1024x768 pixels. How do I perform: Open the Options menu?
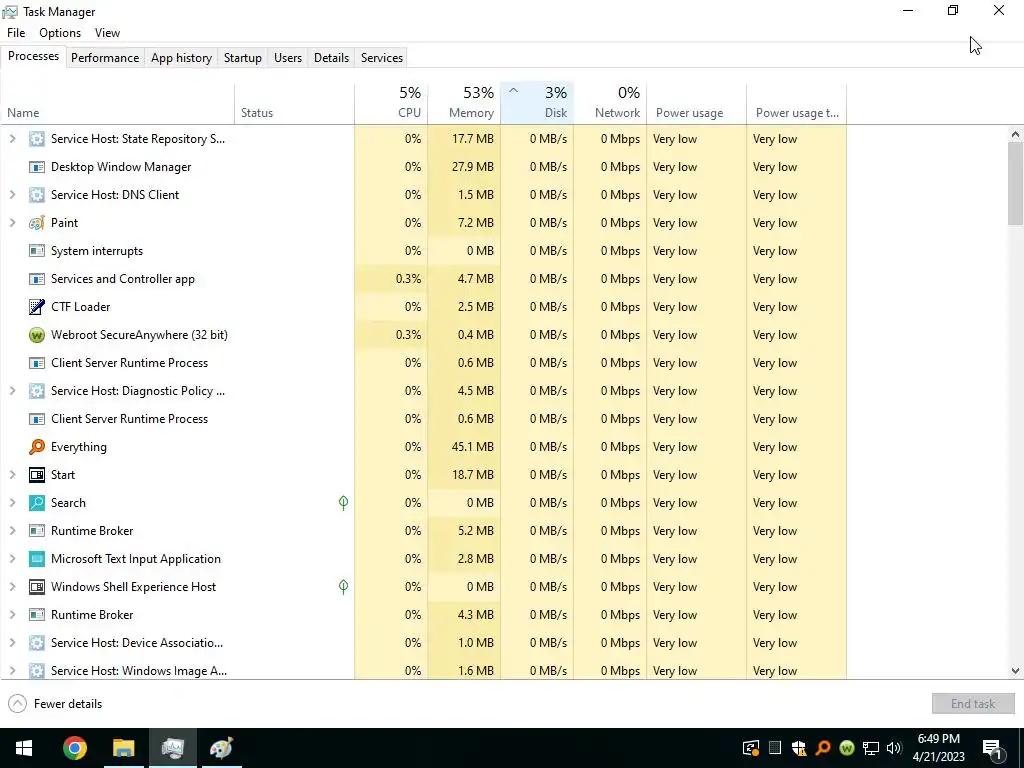click(x=60, y=33)
